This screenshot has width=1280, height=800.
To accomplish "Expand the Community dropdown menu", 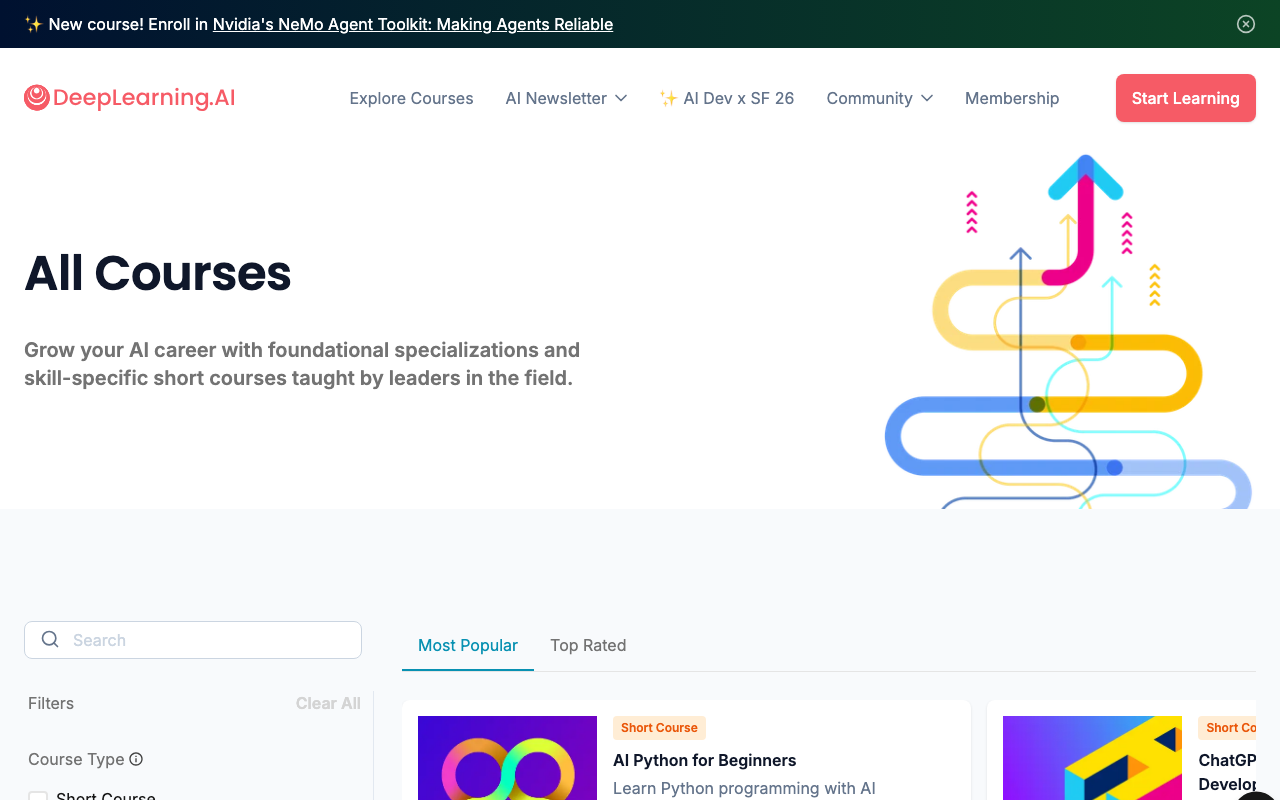I will 879,98.
